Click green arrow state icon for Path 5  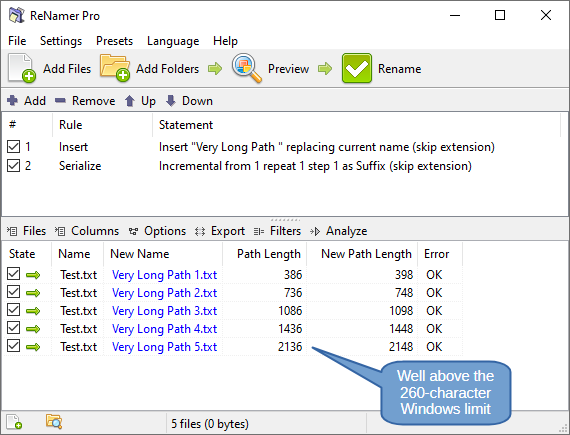[33, 347]
